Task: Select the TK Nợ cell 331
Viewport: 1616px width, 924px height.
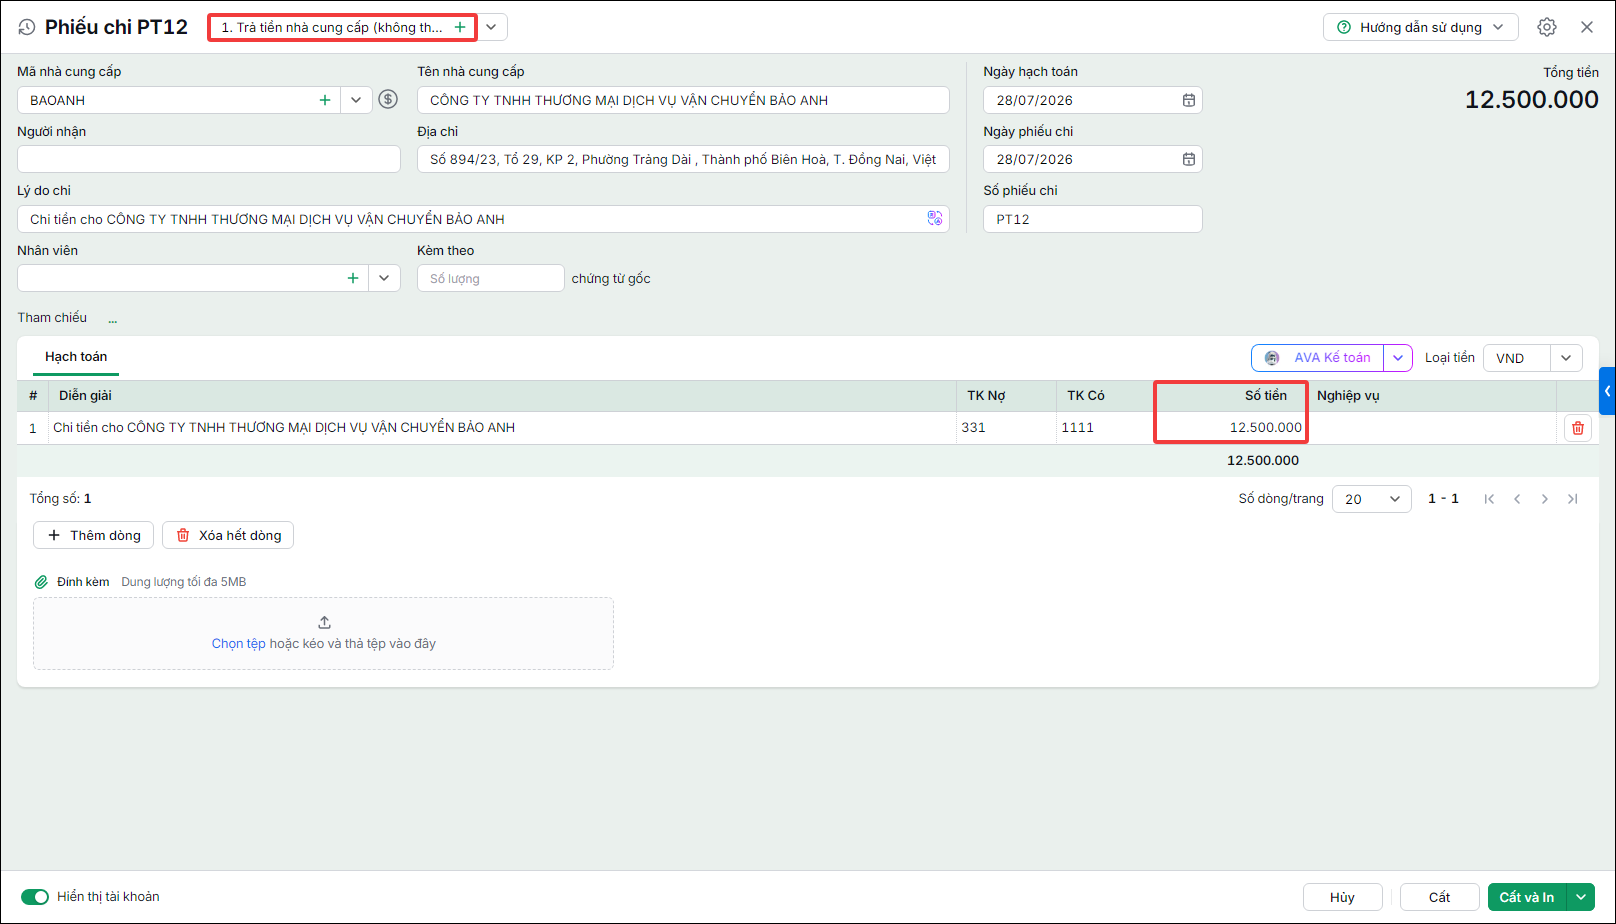Action: coord(1006,428)
